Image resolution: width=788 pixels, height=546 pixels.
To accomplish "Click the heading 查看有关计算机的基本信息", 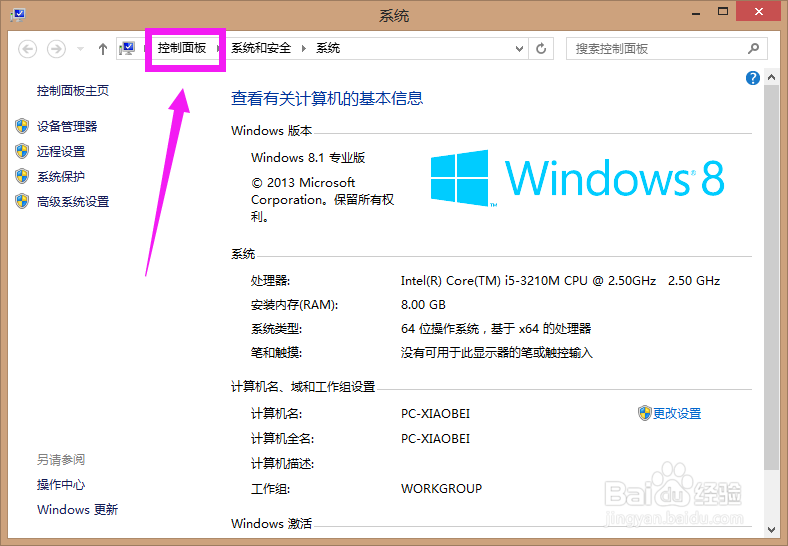I will point(327,98).
